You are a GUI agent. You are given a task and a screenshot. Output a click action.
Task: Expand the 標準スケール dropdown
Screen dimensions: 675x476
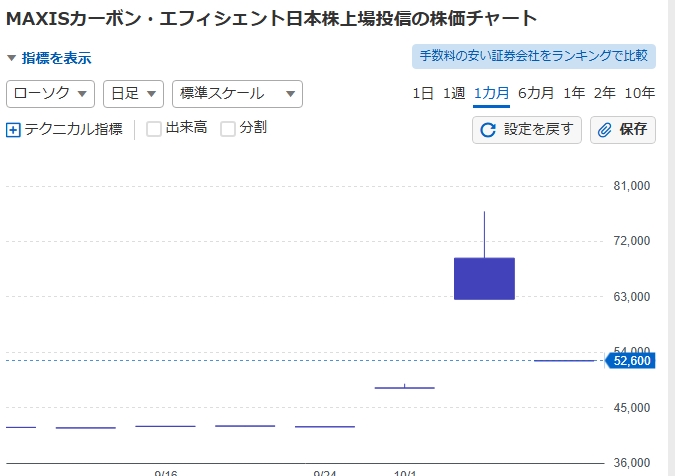tap(237, 94)
